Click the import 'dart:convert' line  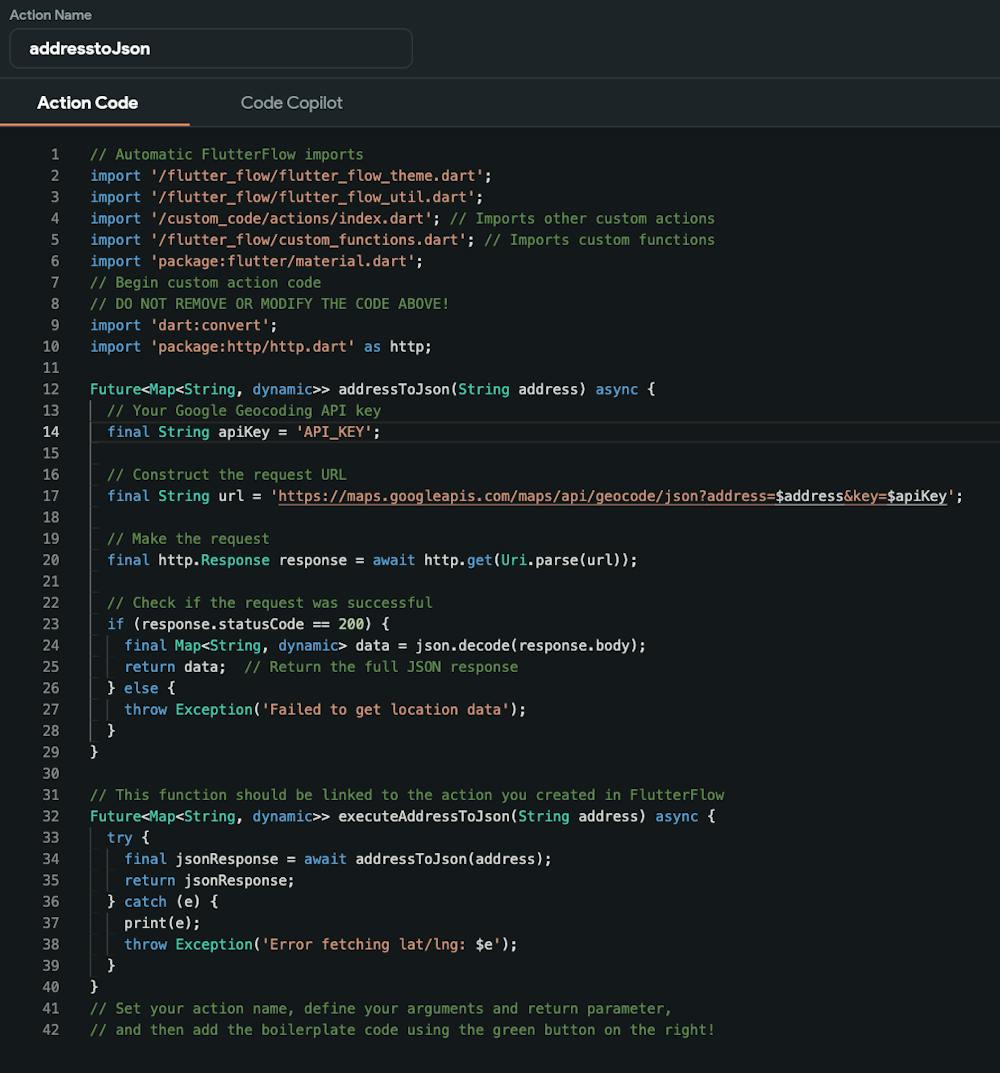coord(183,325)
